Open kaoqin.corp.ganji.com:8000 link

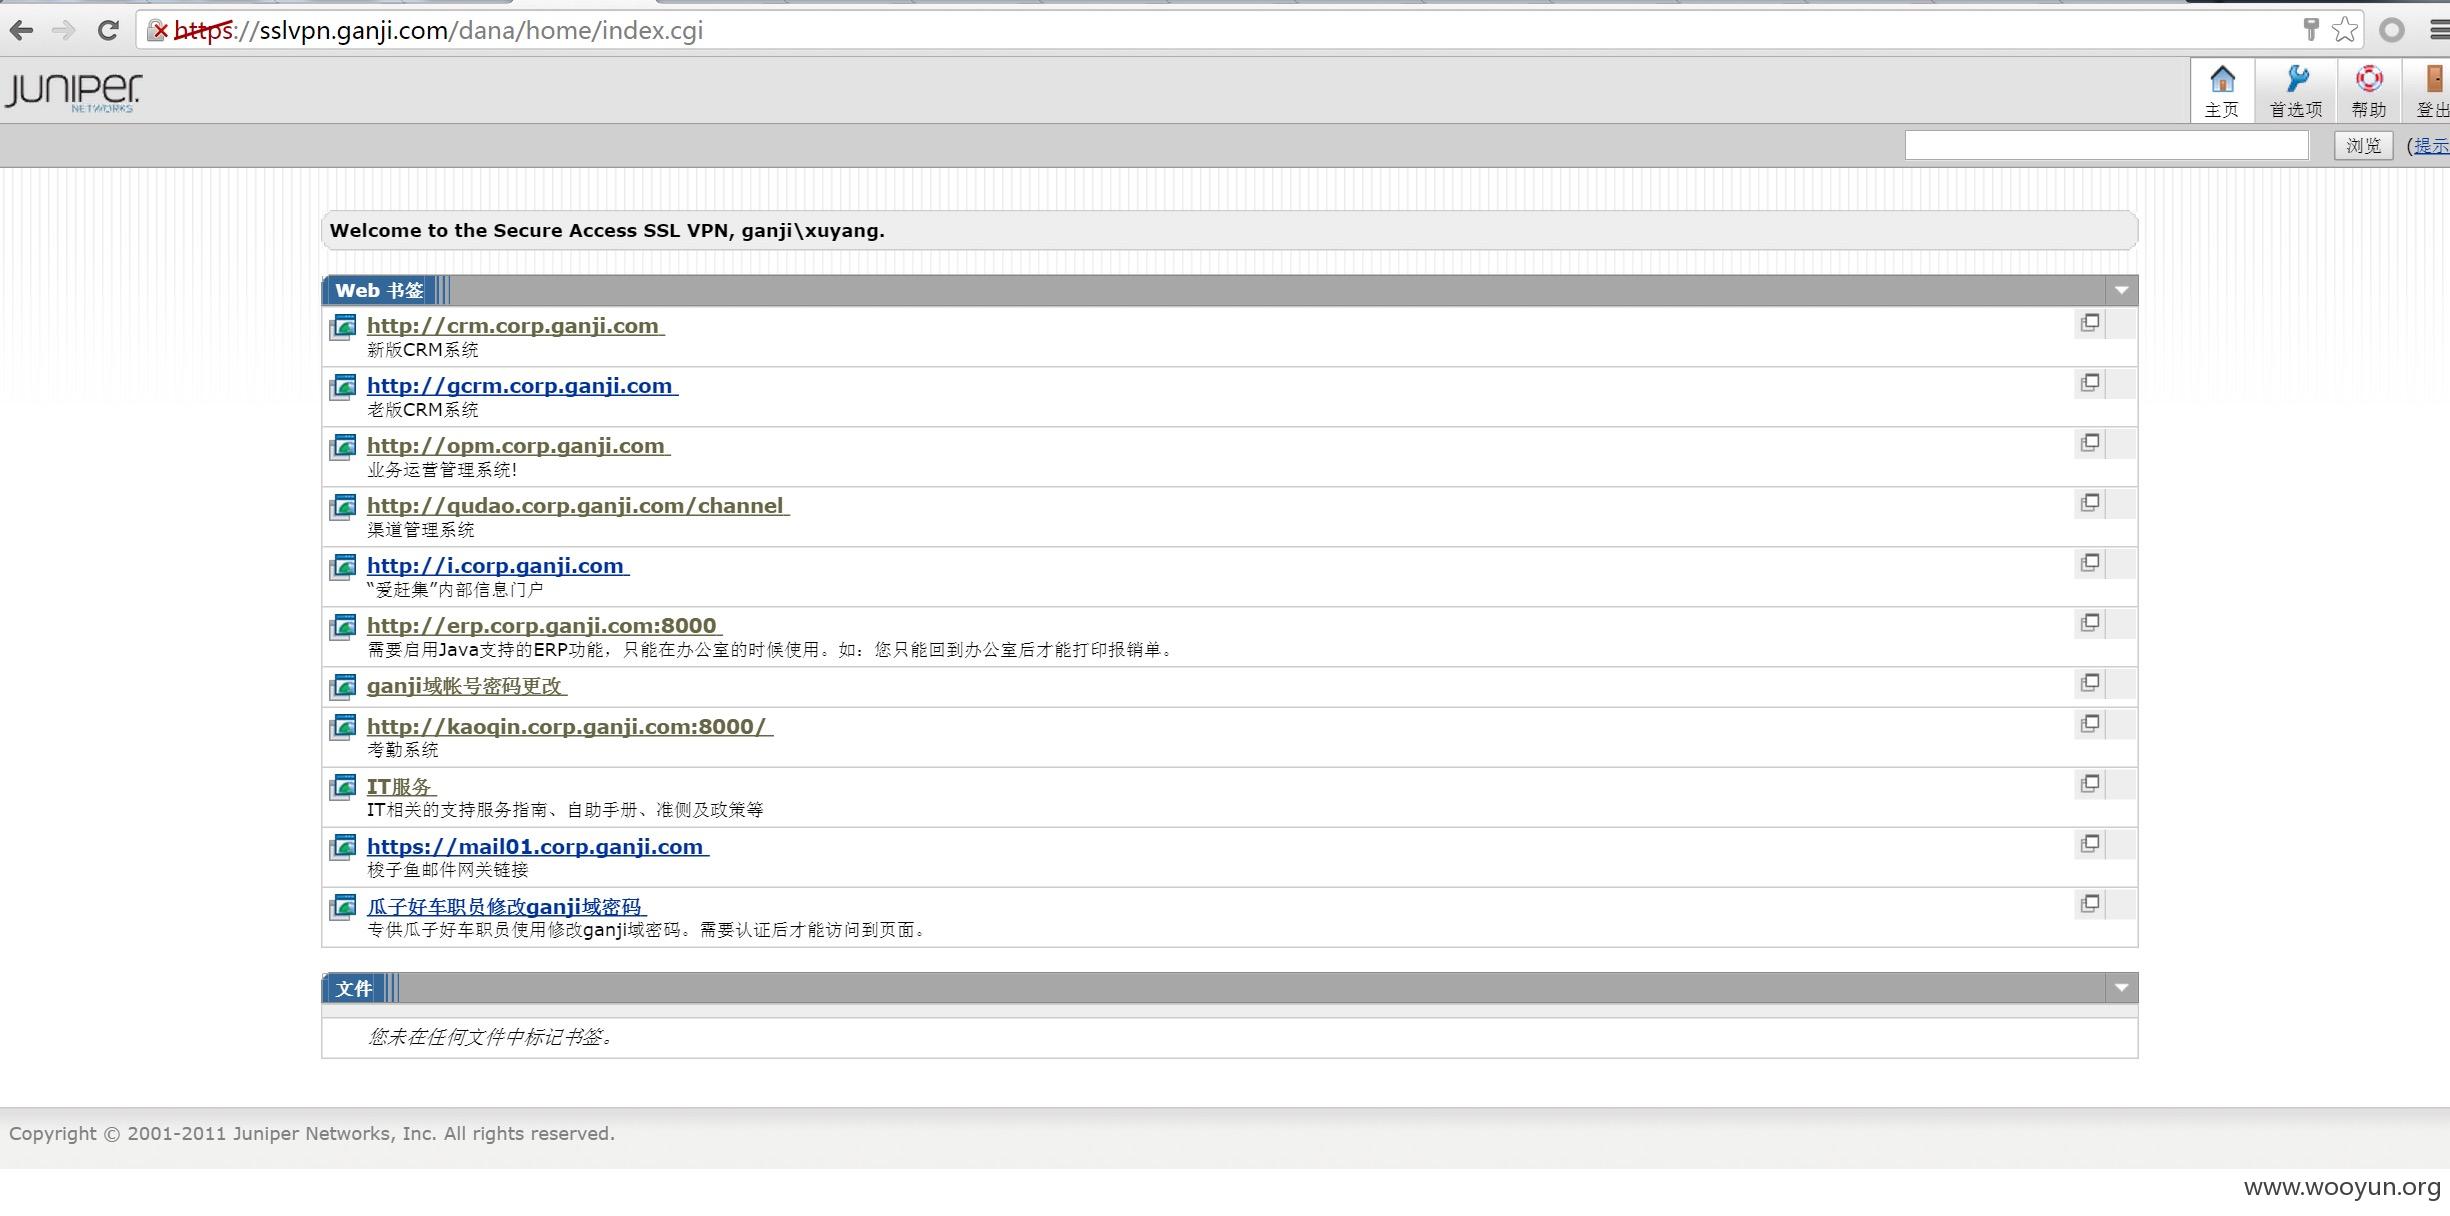570,727
